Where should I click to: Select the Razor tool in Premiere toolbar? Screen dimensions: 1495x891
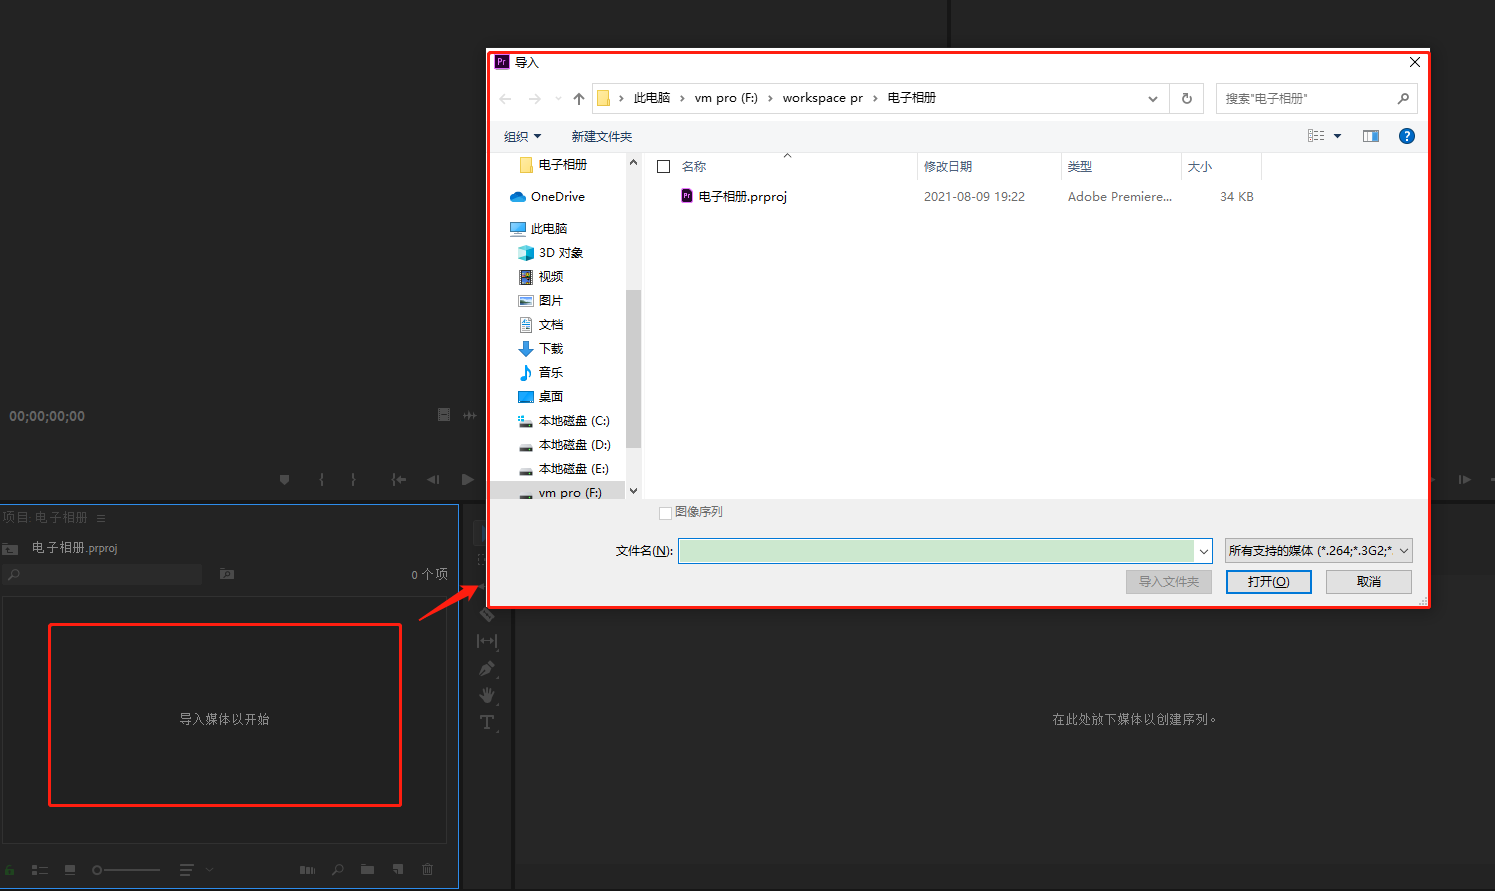pyautogui.click(x=487, y=614)
